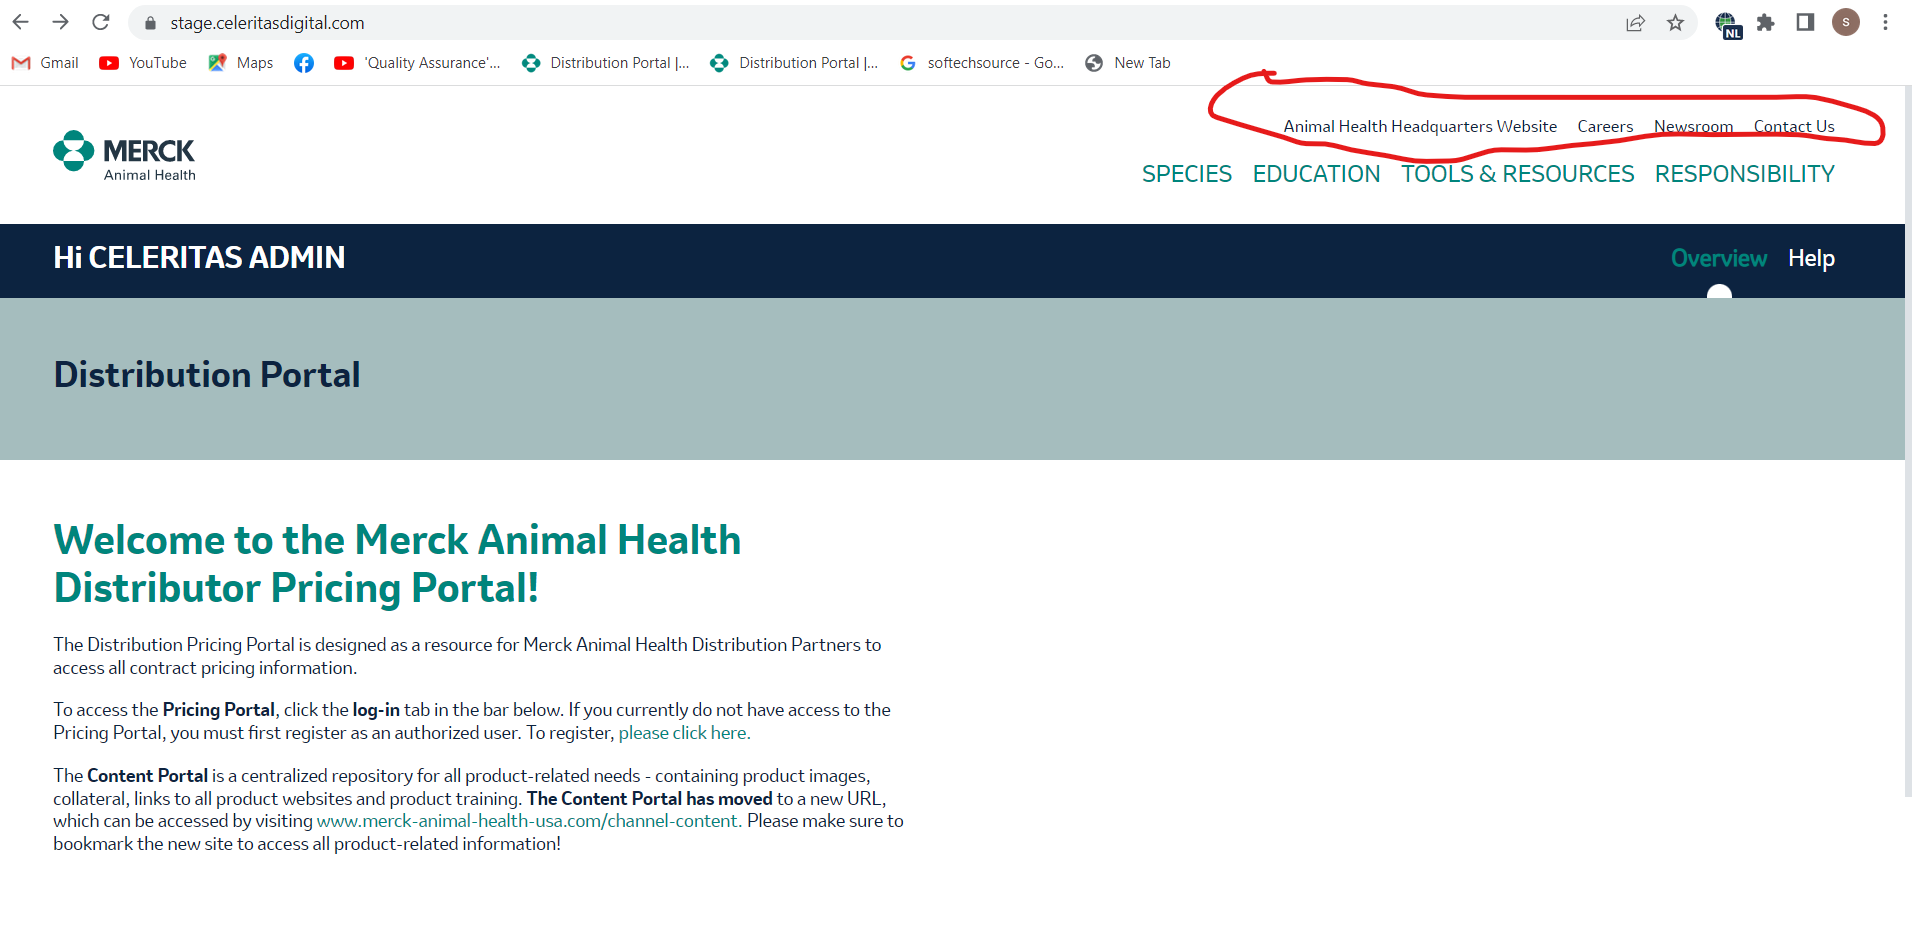
Task: Open the 'Quality Assurance' YouTube bookmark
Action: coord(417,63)
